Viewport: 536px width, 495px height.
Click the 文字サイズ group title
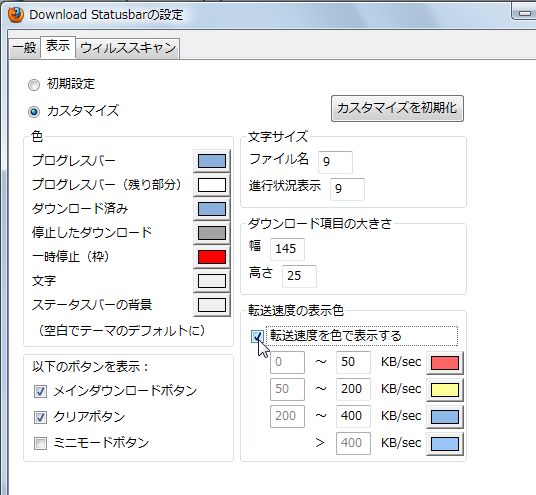pyautogui.click(x=278, y=137)
